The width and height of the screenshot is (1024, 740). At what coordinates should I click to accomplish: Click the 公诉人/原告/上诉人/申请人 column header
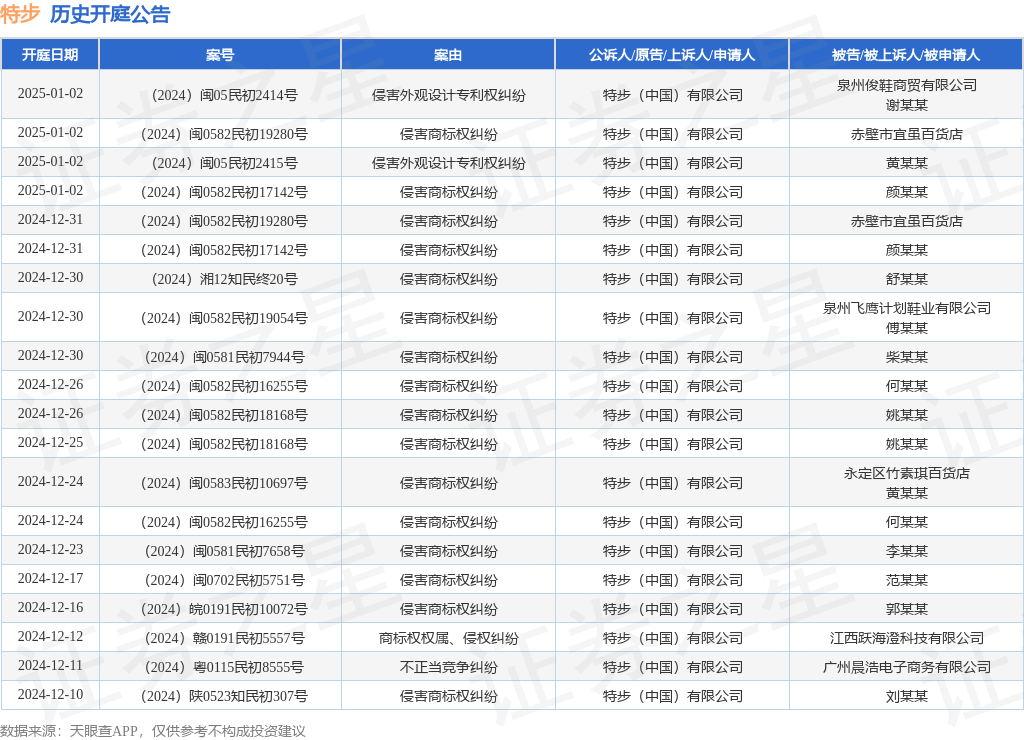point(672,55)
